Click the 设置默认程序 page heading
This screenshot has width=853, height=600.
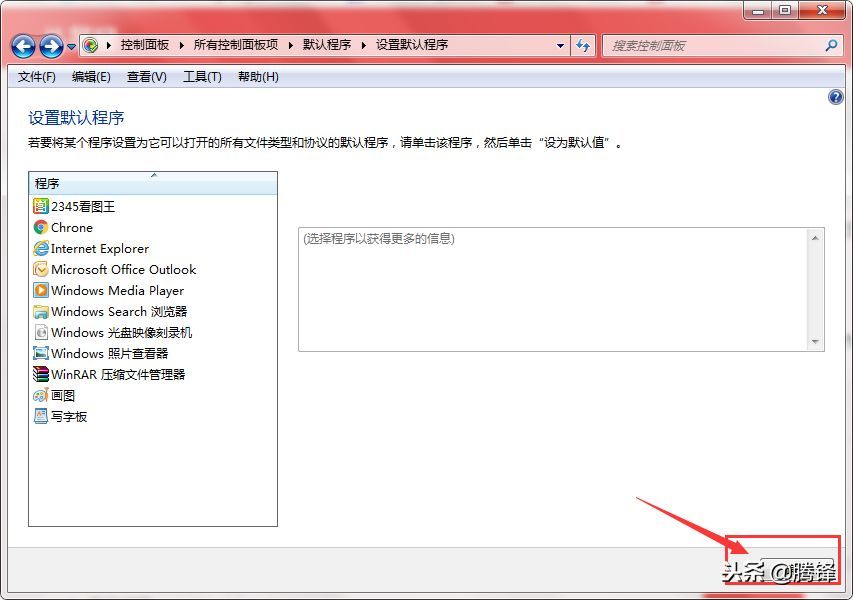click(x=76, y=118)
